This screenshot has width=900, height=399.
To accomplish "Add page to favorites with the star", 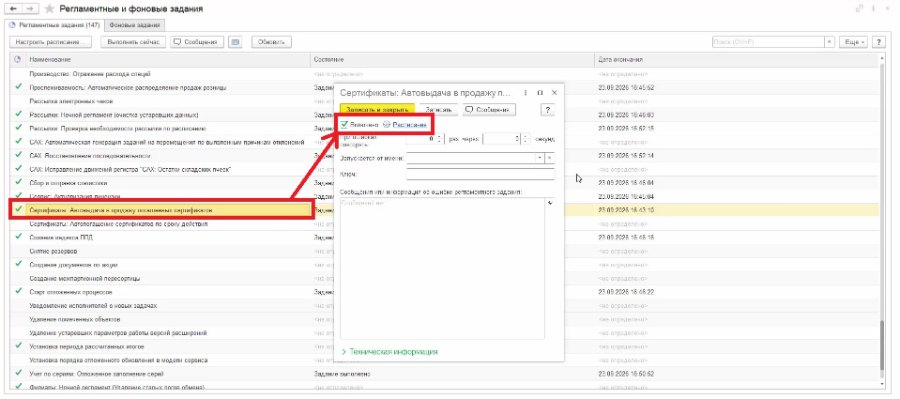I will pyautogui.click(x=49, y=9).
